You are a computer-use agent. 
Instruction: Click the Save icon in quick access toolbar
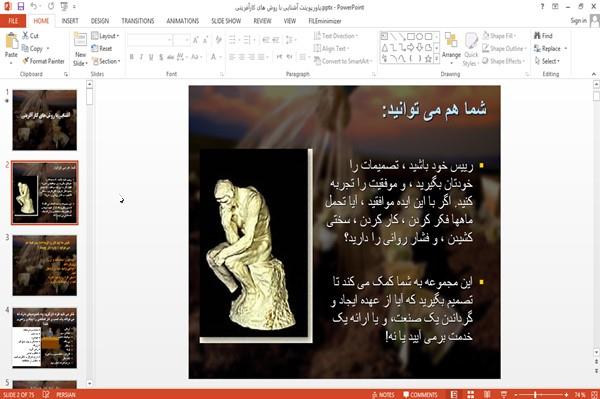[x=21, y=6]
